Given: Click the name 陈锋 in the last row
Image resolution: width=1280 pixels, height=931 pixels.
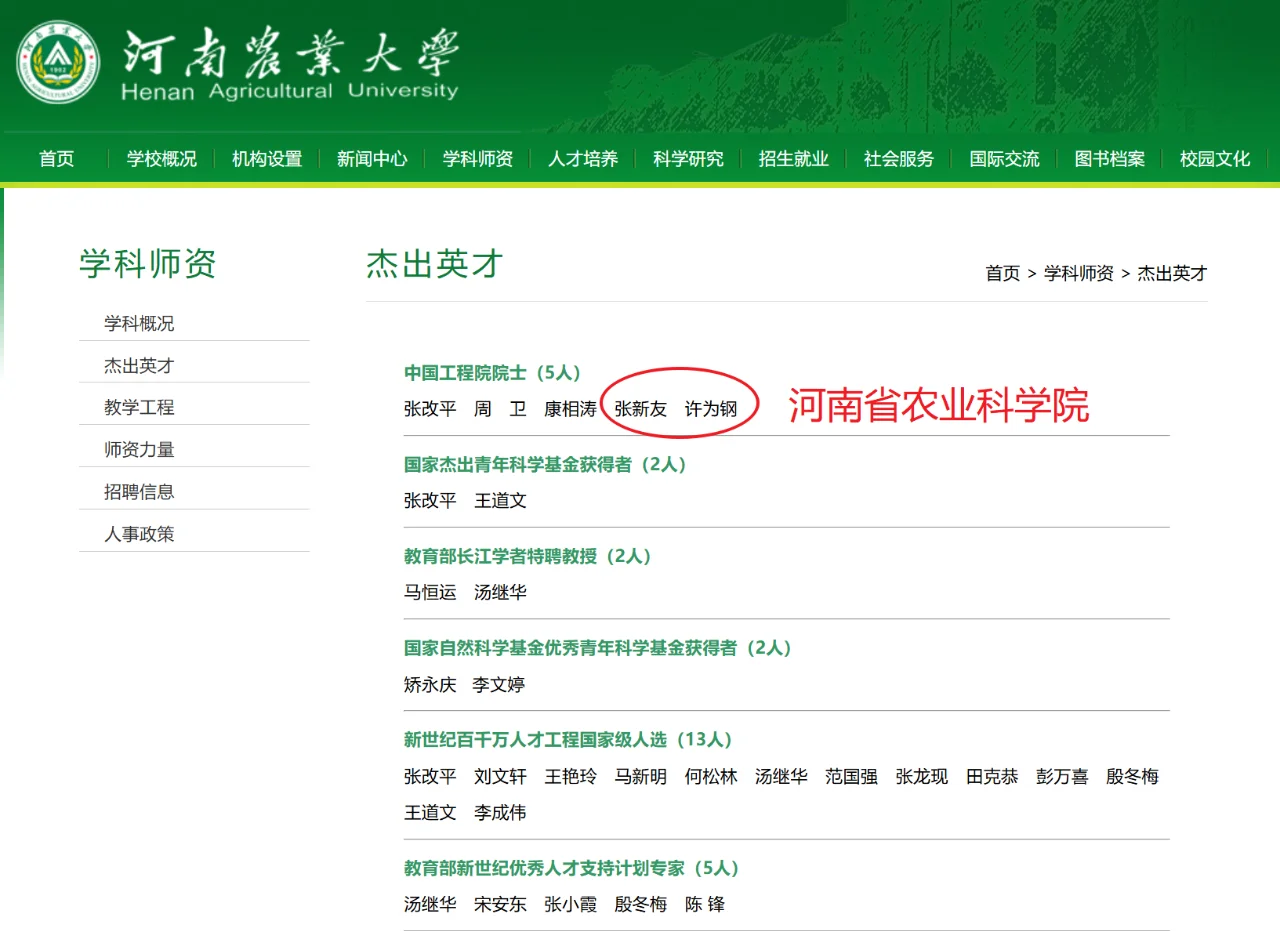Looking at the screenshot, I should (705, 905).
